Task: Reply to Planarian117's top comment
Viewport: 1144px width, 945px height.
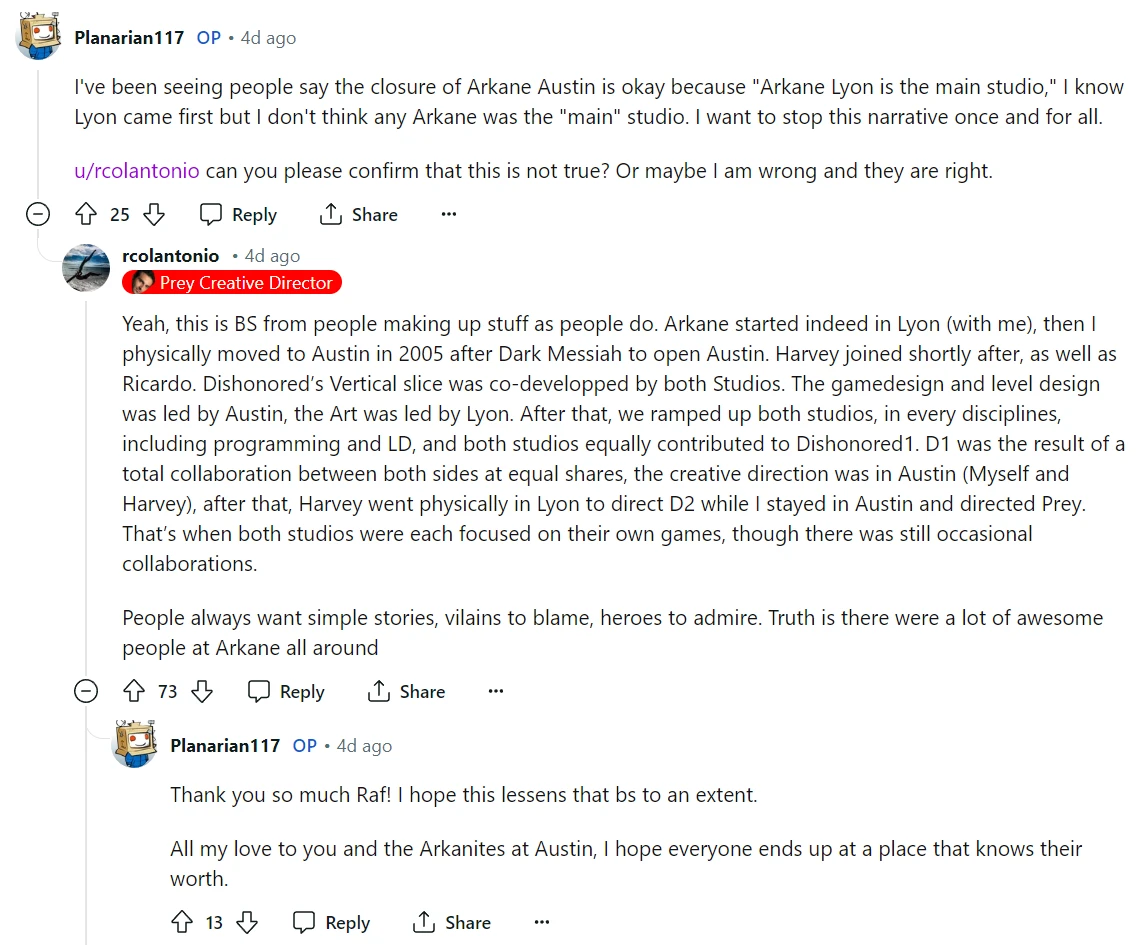Action: pyautogui.click(x=238, y=214)
